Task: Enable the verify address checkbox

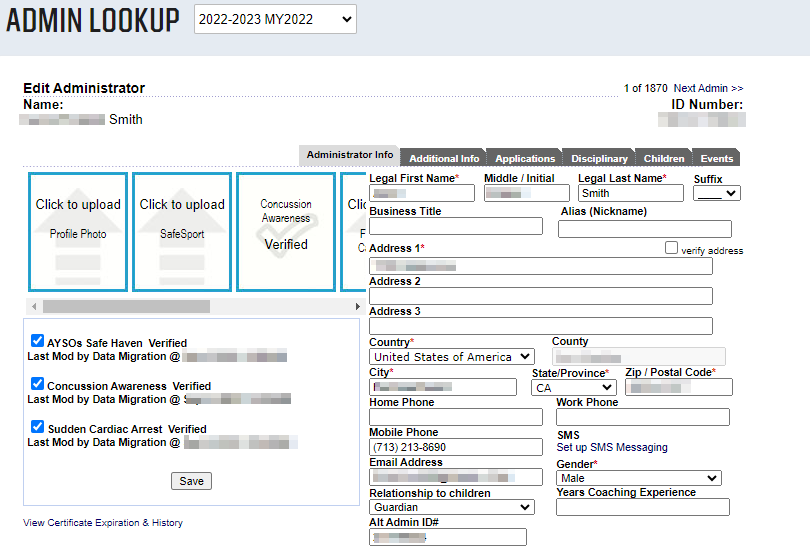Action: pyautogui.click(x=672, y=248)
